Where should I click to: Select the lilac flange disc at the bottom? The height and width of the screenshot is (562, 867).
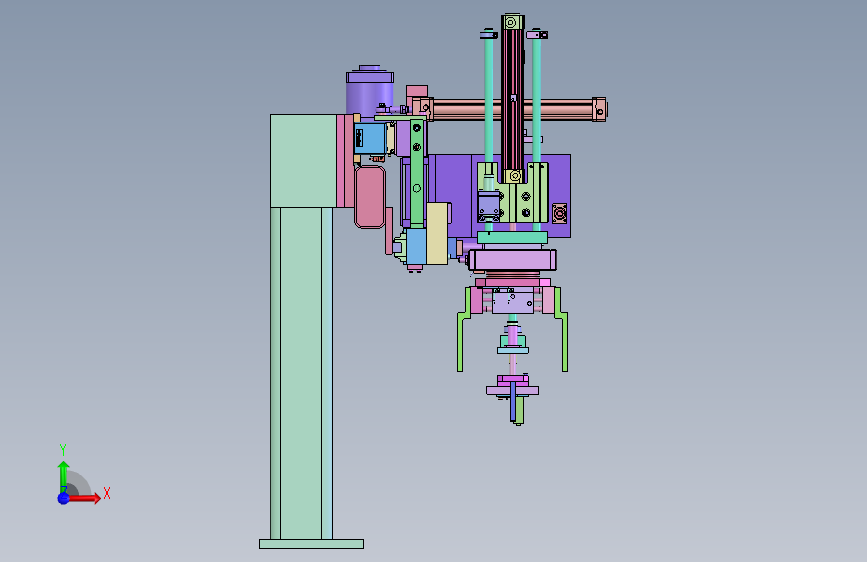[513, 391]
